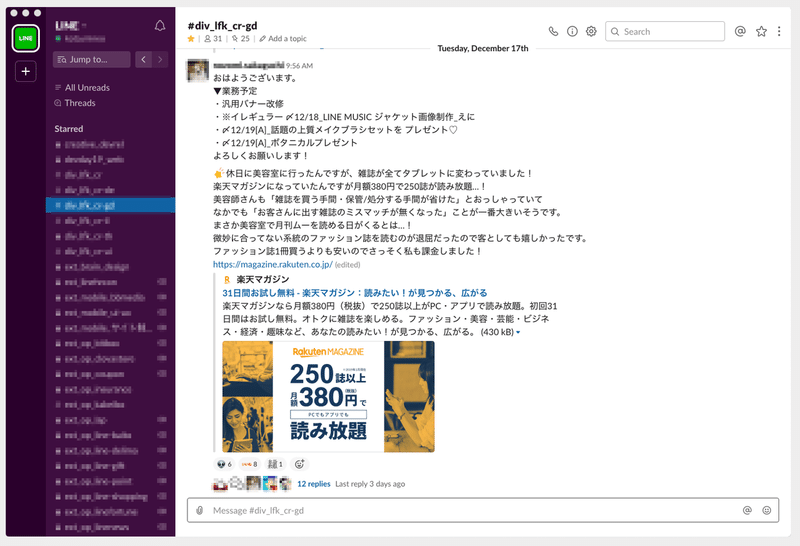Focus the Jump to... quick switcher

pos(91,59)
